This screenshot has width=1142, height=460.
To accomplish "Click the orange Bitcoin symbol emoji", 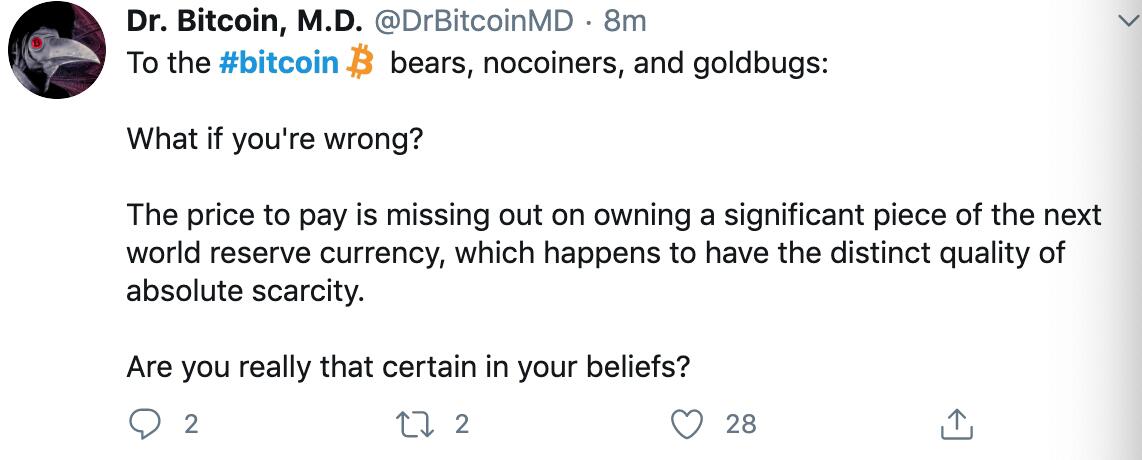I will click(359, 64).
